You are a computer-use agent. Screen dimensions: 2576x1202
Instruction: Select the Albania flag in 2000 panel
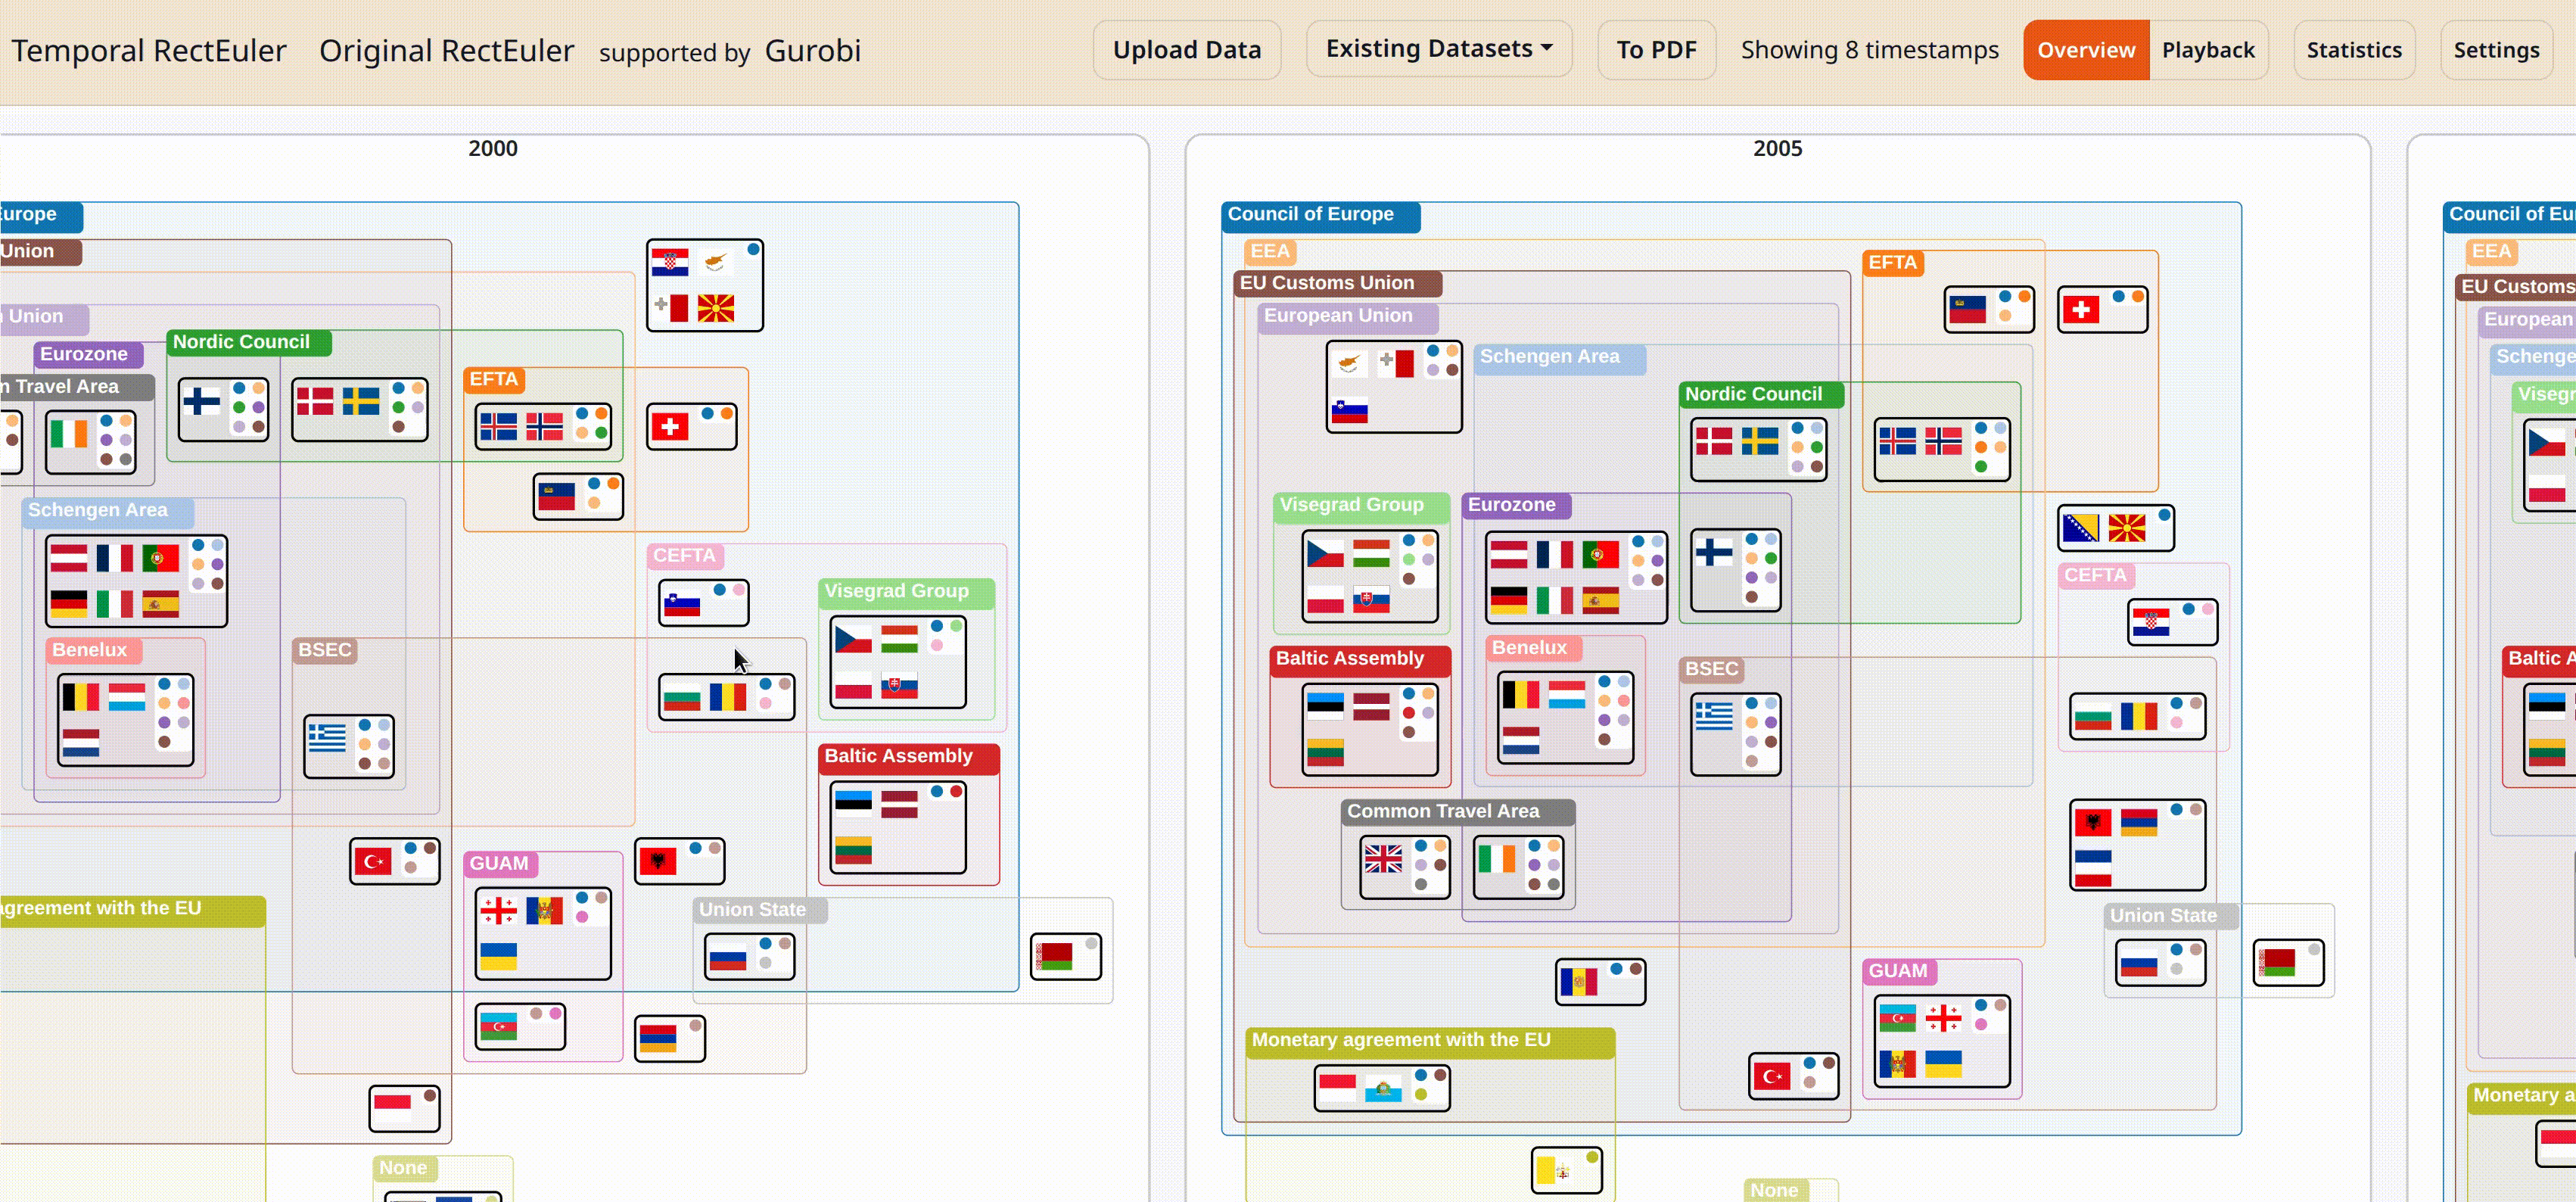[658, 861]
